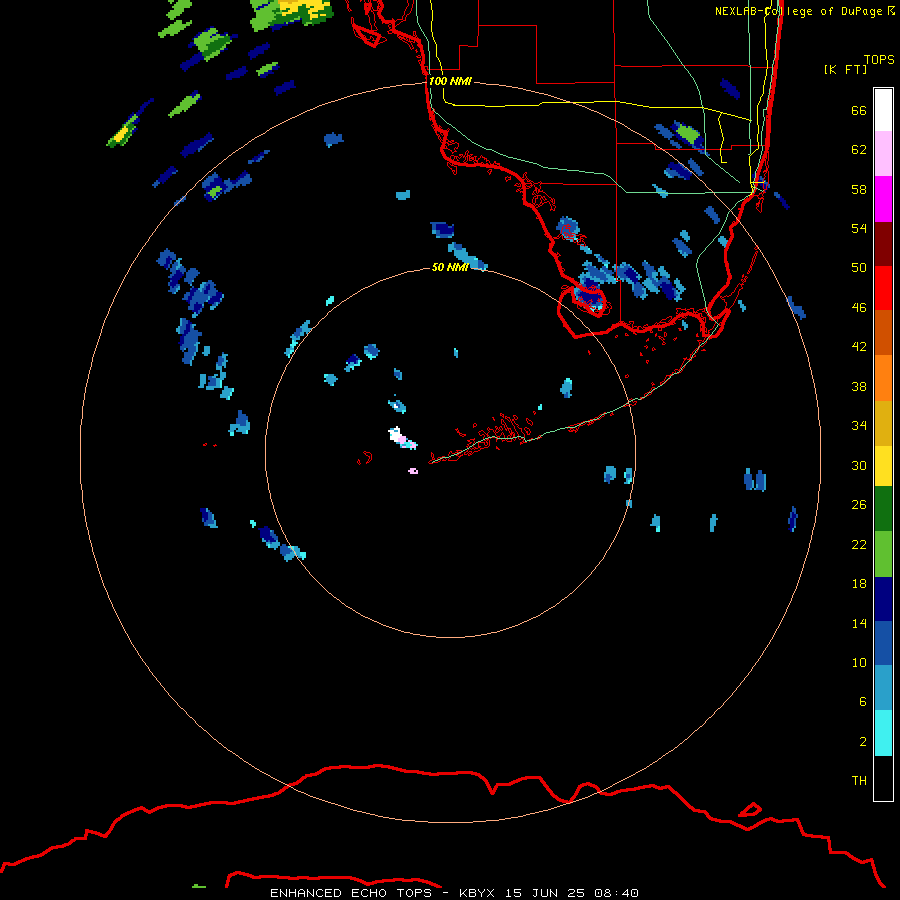Click the '22' legend value
The image size is (900, 900).
tap(859, 544)
